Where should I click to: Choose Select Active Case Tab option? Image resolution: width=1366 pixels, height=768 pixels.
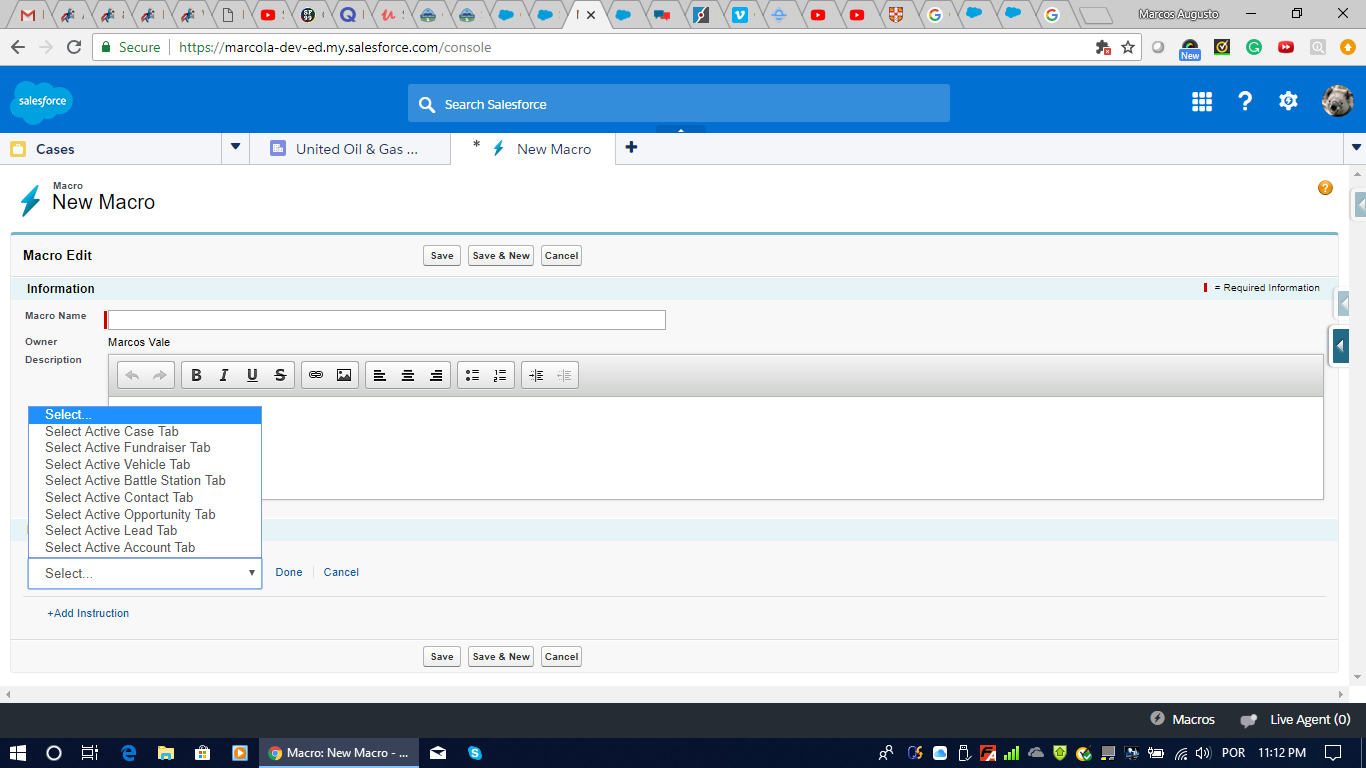point(145,431)
